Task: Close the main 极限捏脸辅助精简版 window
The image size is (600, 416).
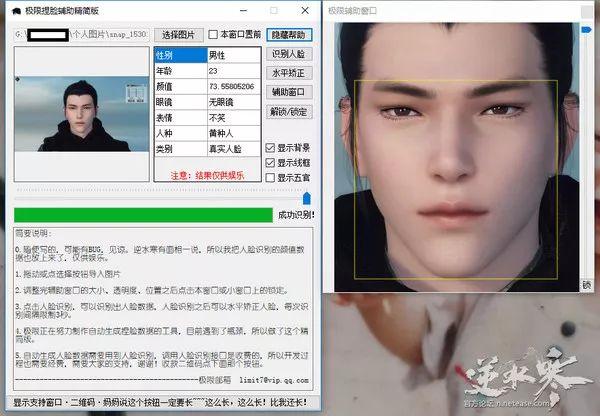Action: coord(305,11)
